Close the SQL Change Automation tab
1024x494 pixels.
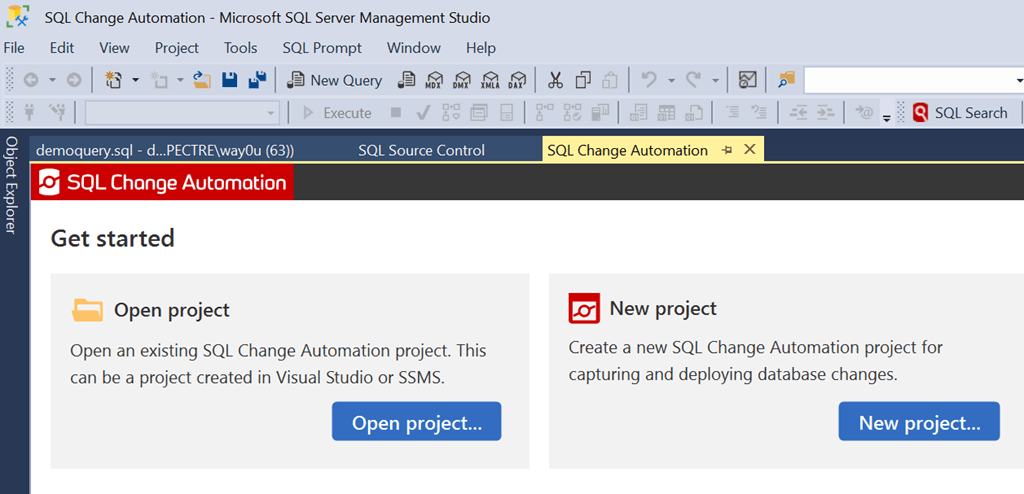[x=750, y=150]
